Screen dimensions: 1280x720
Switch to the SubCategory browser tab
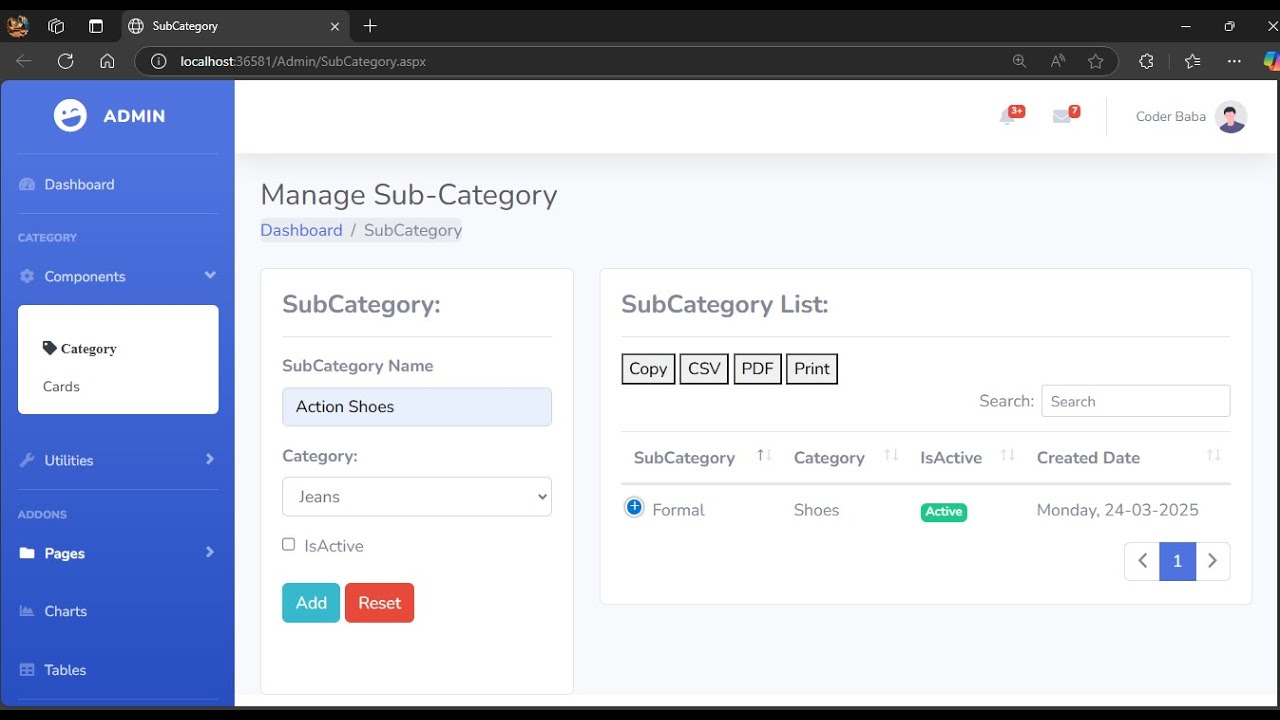(235, 26)
